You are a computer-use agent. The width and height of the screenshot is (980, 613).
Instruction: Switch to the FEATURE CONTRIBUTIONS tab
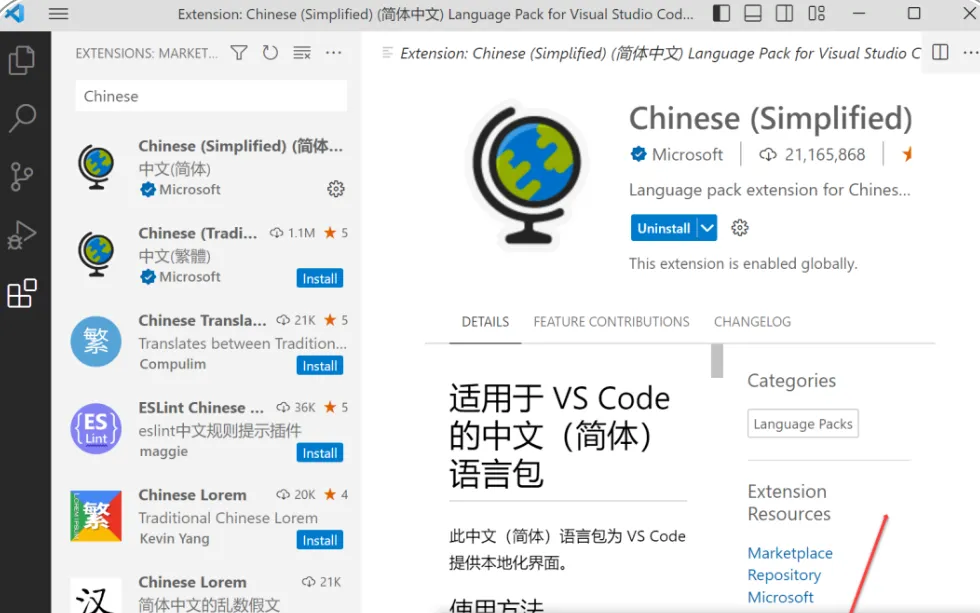pyautogui.click(x=610, y=321)
